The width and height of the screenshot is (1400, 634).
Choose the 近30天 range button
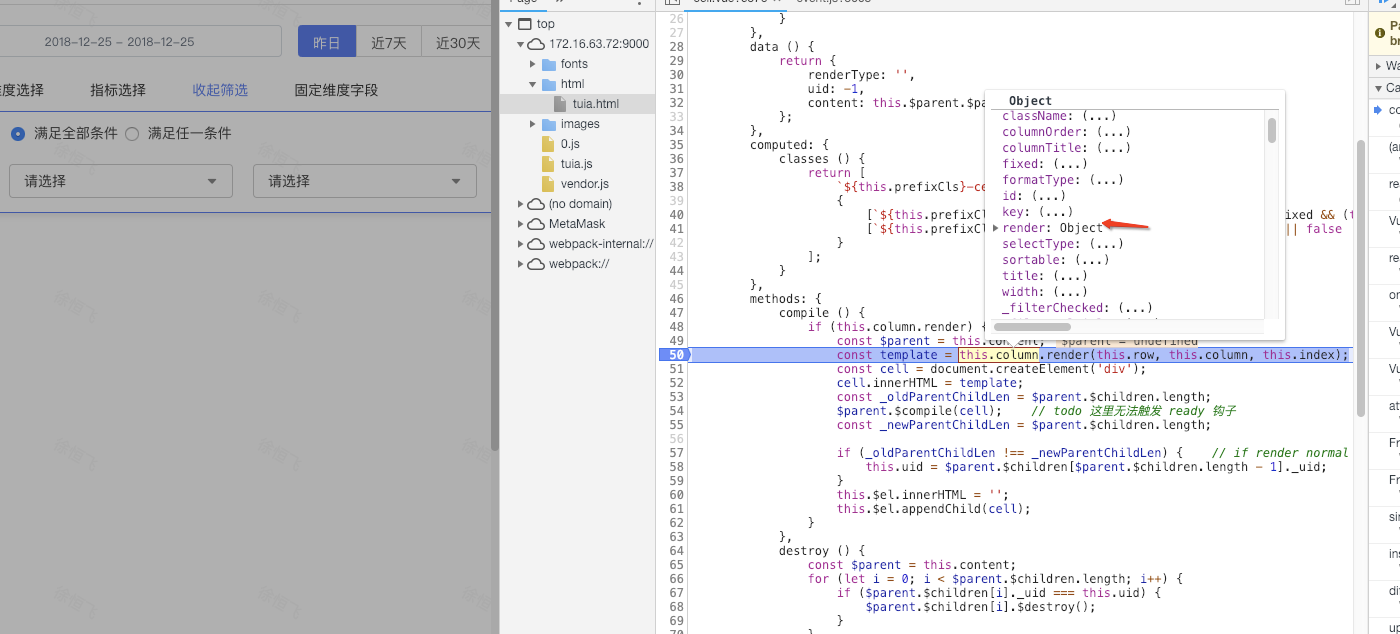457,42
